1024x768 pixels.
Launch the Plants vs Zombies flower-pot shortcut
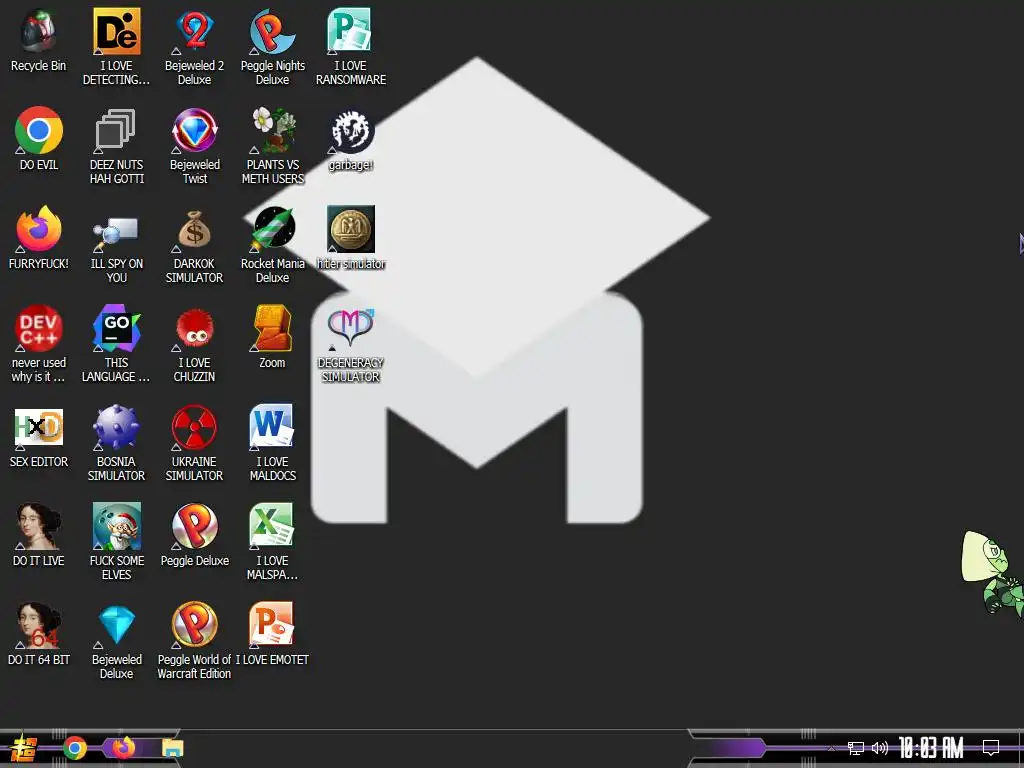coord(272,131)
